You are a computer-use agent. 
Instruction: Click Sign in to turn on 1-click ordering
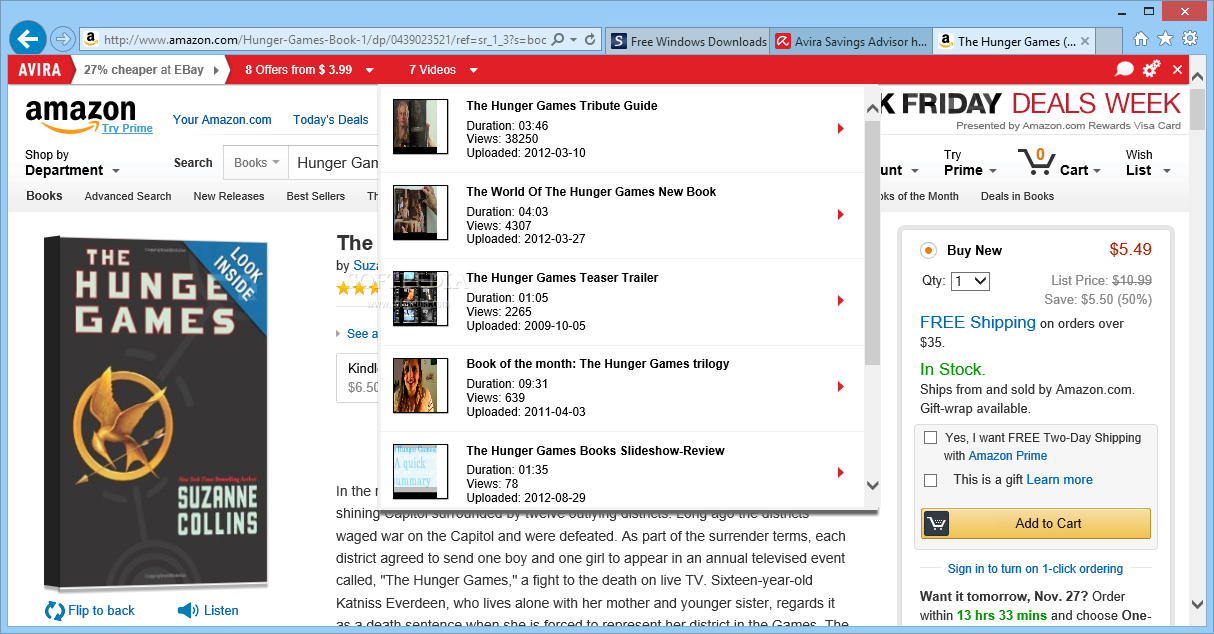pyautogui.click(x=1035, y=569)
